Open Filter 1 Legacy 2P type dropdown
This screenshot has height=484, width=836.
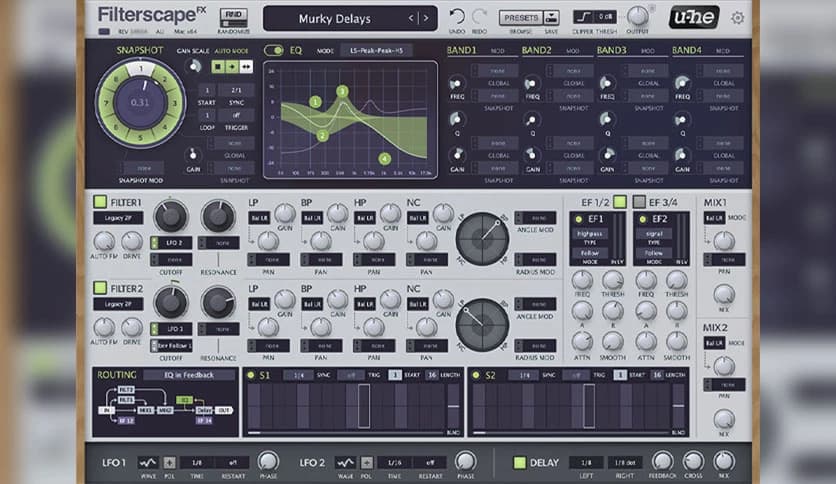(118, 217)
